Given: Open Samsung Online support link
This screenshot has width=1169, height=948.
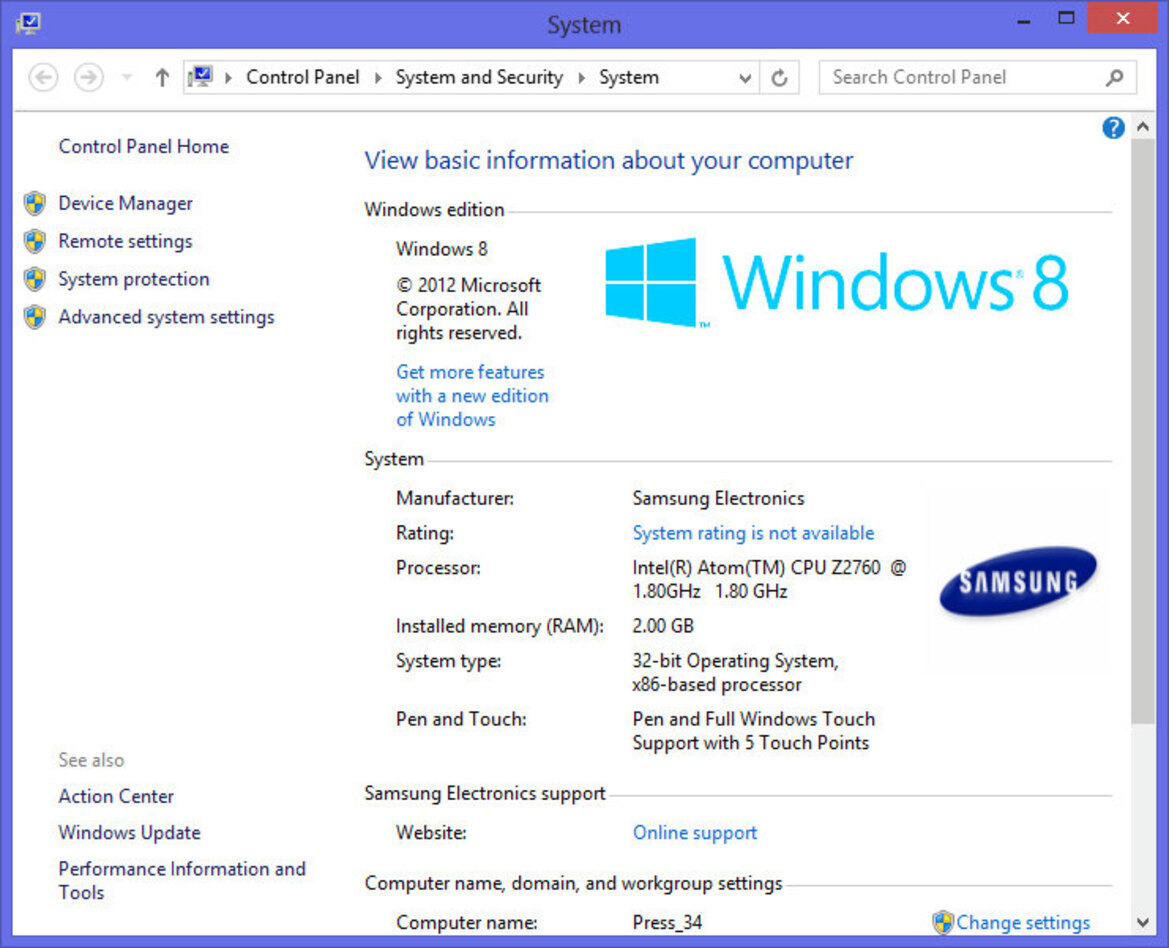Looking at the screenshot, I should click(695, 833).
